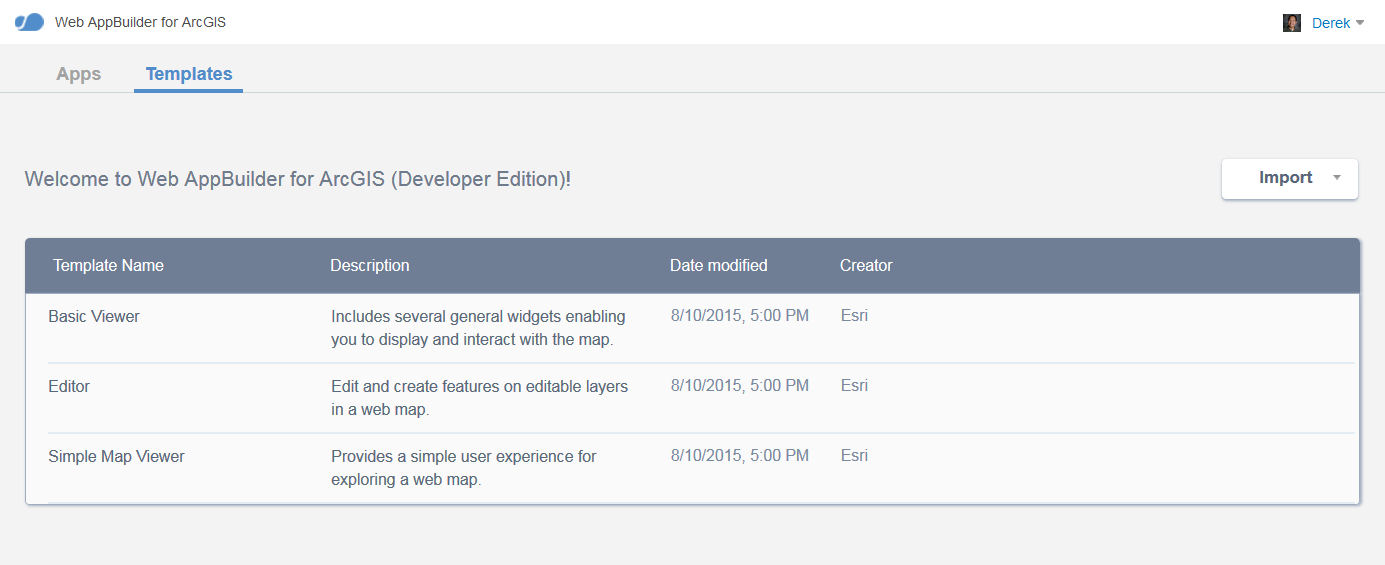The image size is (1385, 565).
Task: Click the Simple Map Viewer description text
Action: tap(463, 468)
